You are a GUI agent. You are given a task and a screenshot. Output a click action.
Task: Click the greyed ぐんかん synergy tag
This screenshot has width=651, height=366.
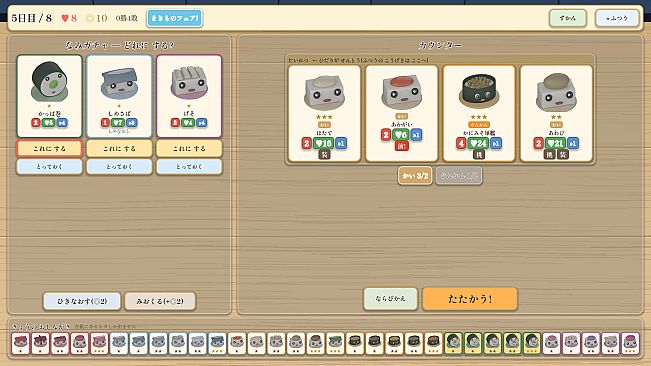tap(459, 176)
